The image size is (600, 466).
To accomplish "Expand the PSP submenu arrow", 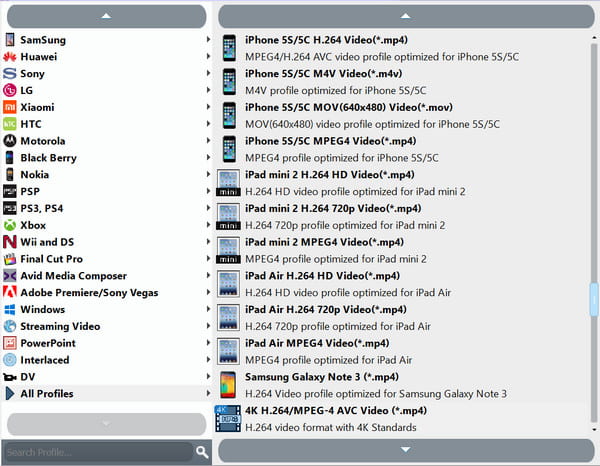I will [x=208, y=191].
